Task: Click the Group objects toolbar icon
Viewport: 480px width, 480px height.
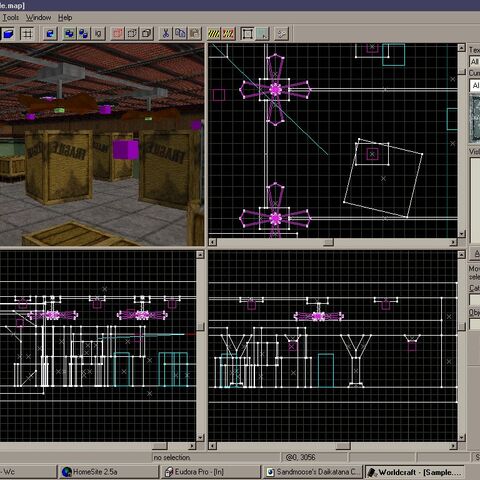Action: [x=69, y=33]
